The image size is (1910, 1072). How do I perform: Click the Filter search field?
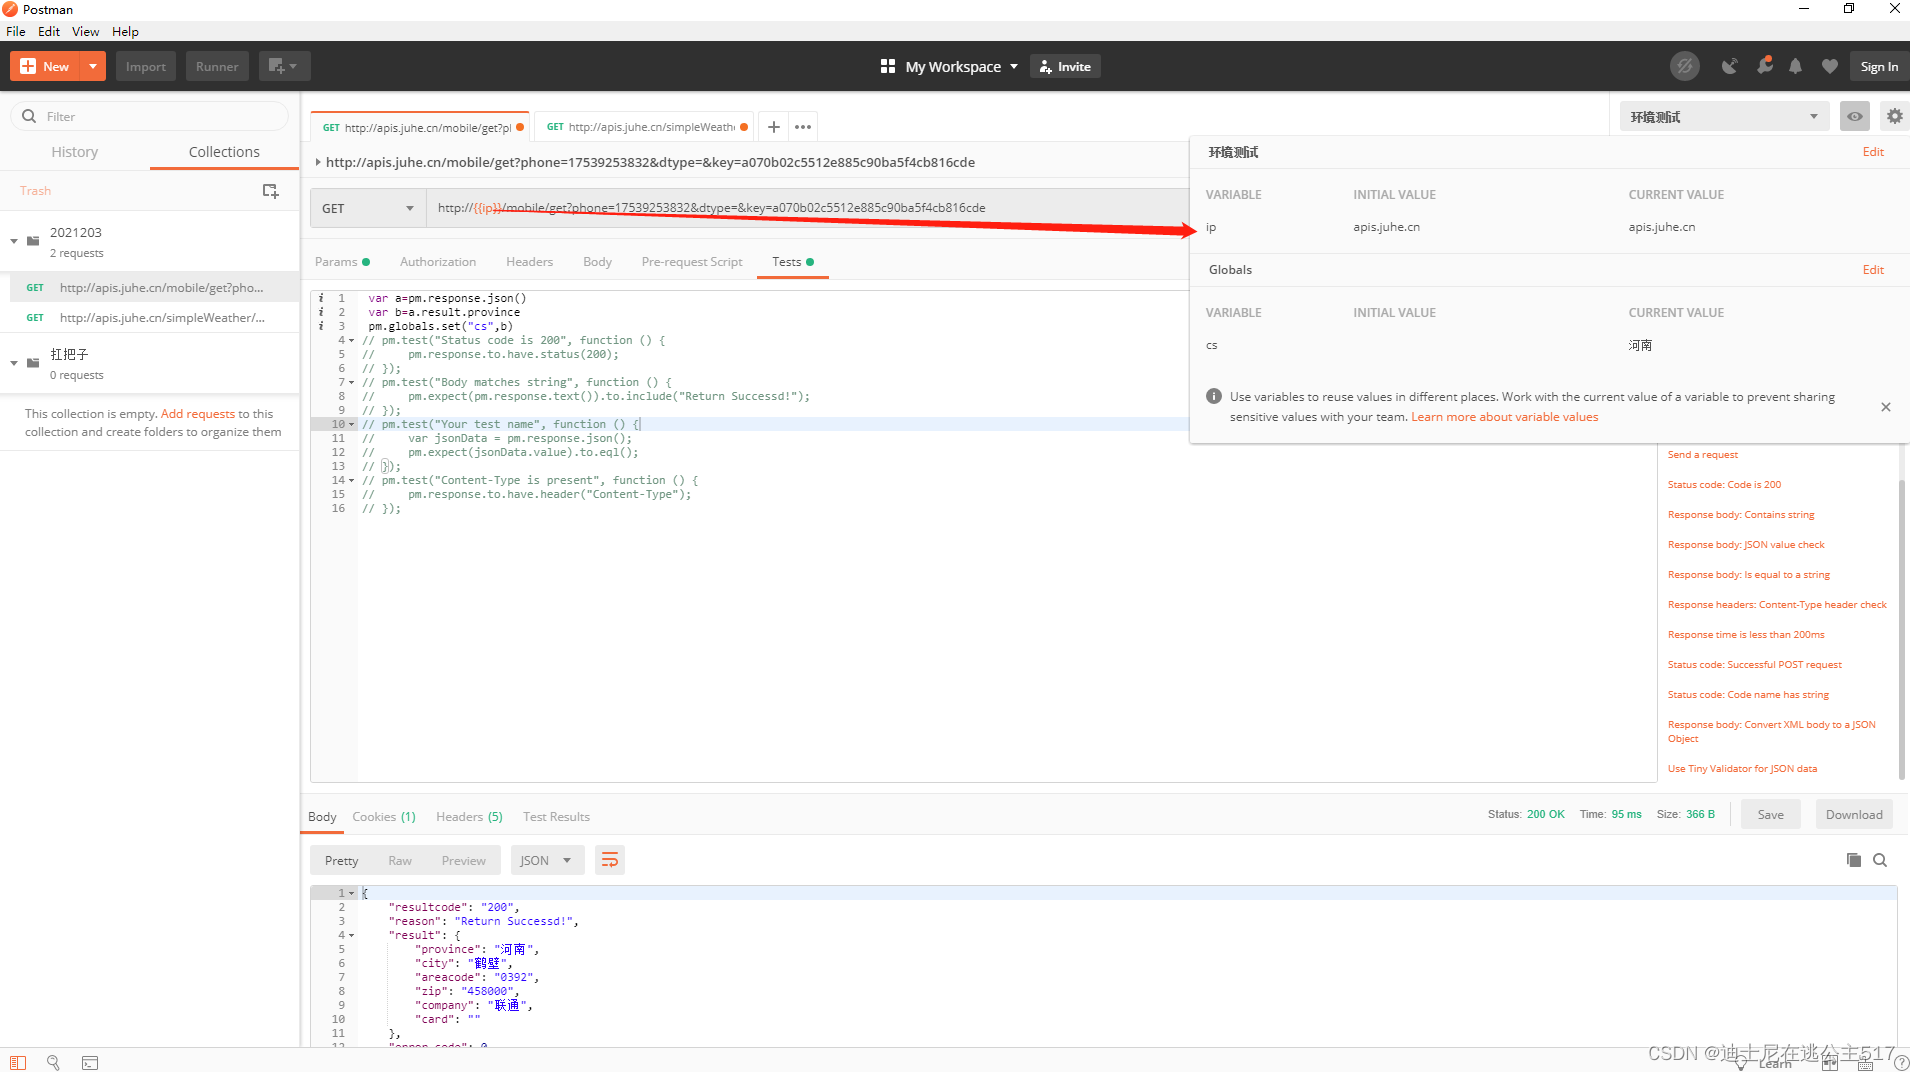tap(150, 116)
